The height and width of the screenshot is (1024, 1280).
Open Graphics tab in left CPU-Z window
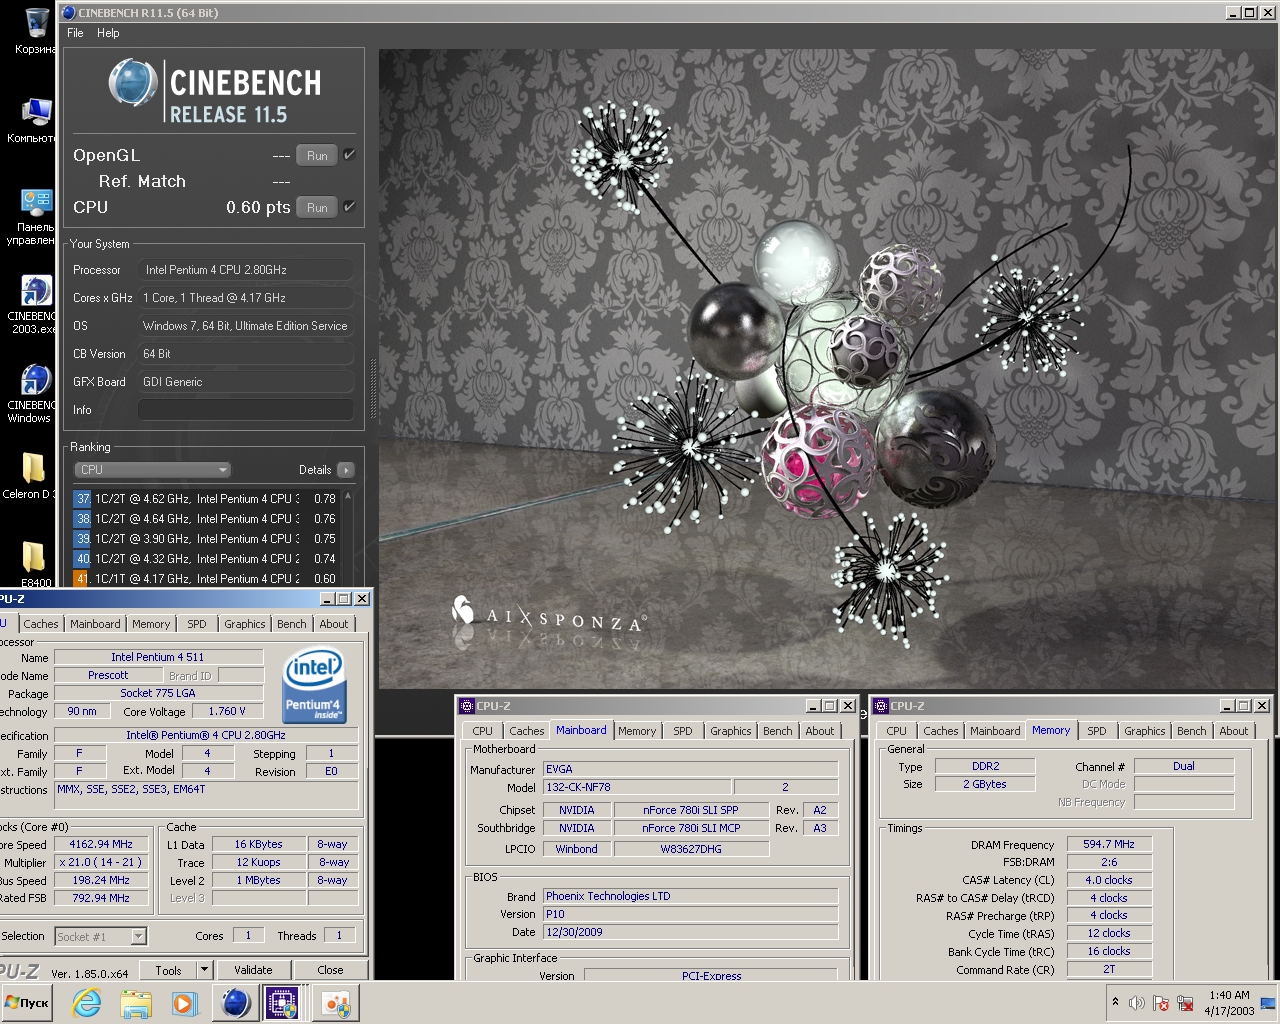pyautogui.click(x=245, y=624)
